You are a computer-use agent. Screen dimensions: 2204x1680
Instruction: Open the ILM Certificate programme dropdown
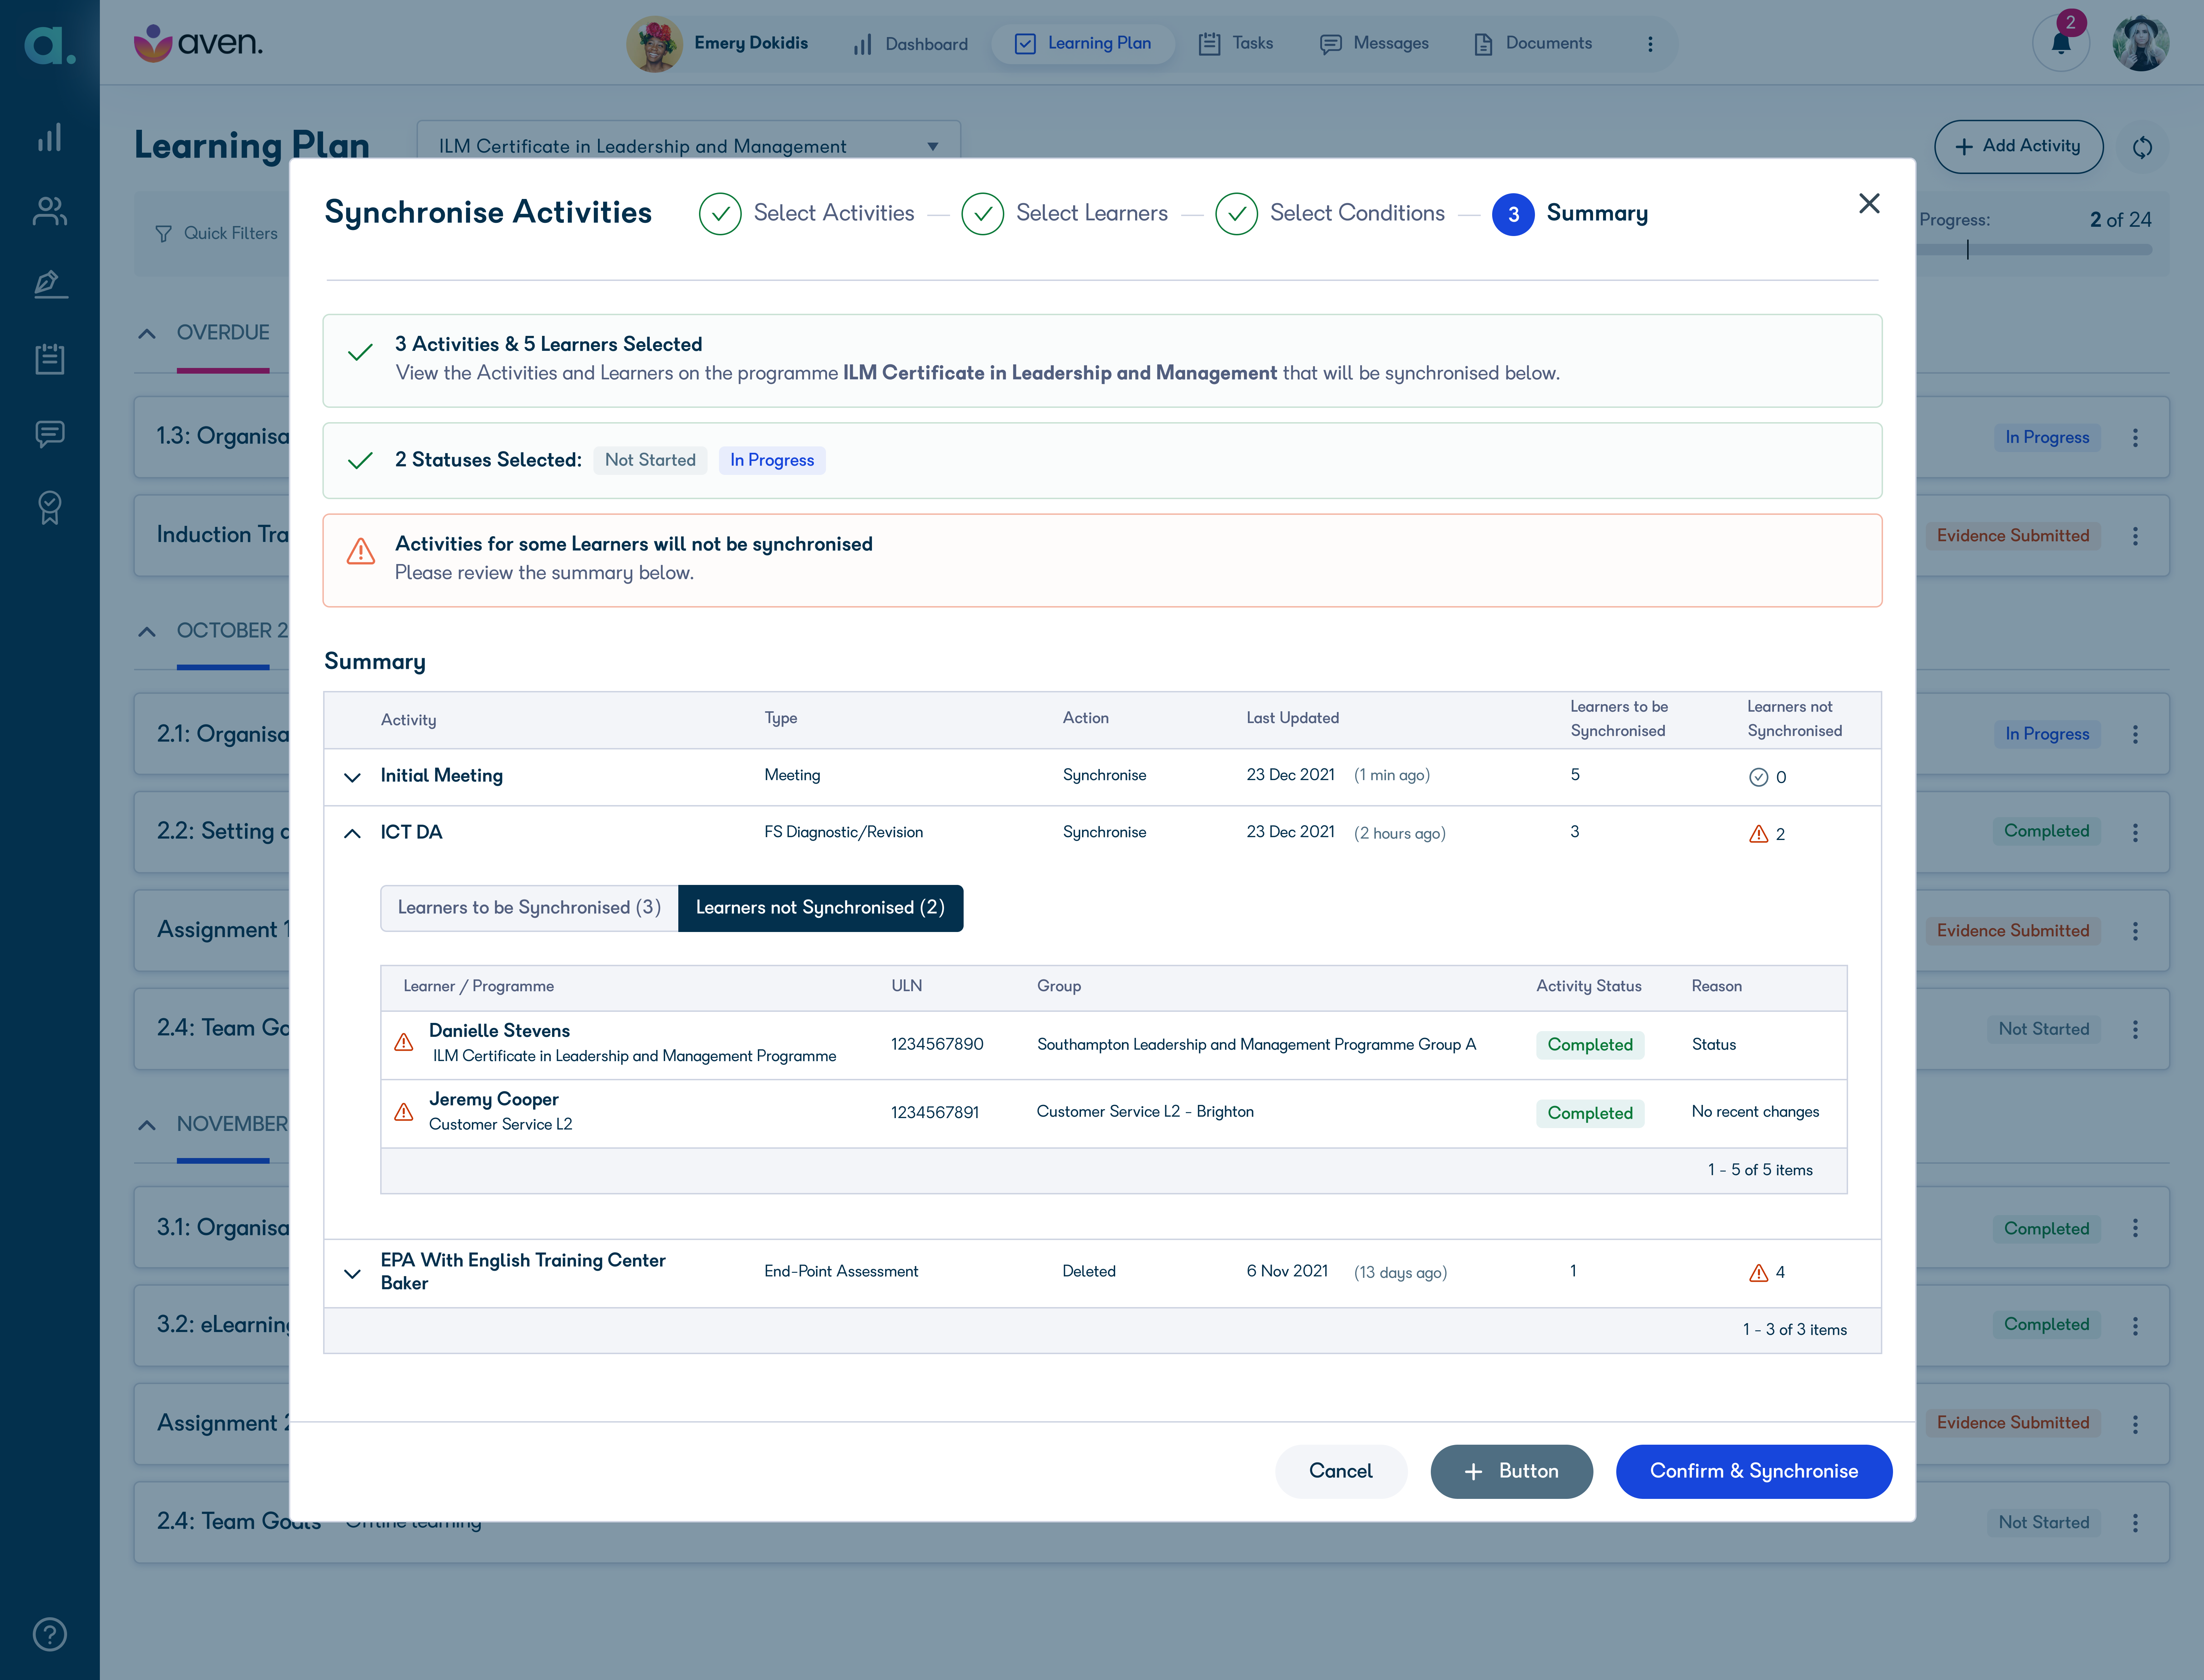click(689, 146)
